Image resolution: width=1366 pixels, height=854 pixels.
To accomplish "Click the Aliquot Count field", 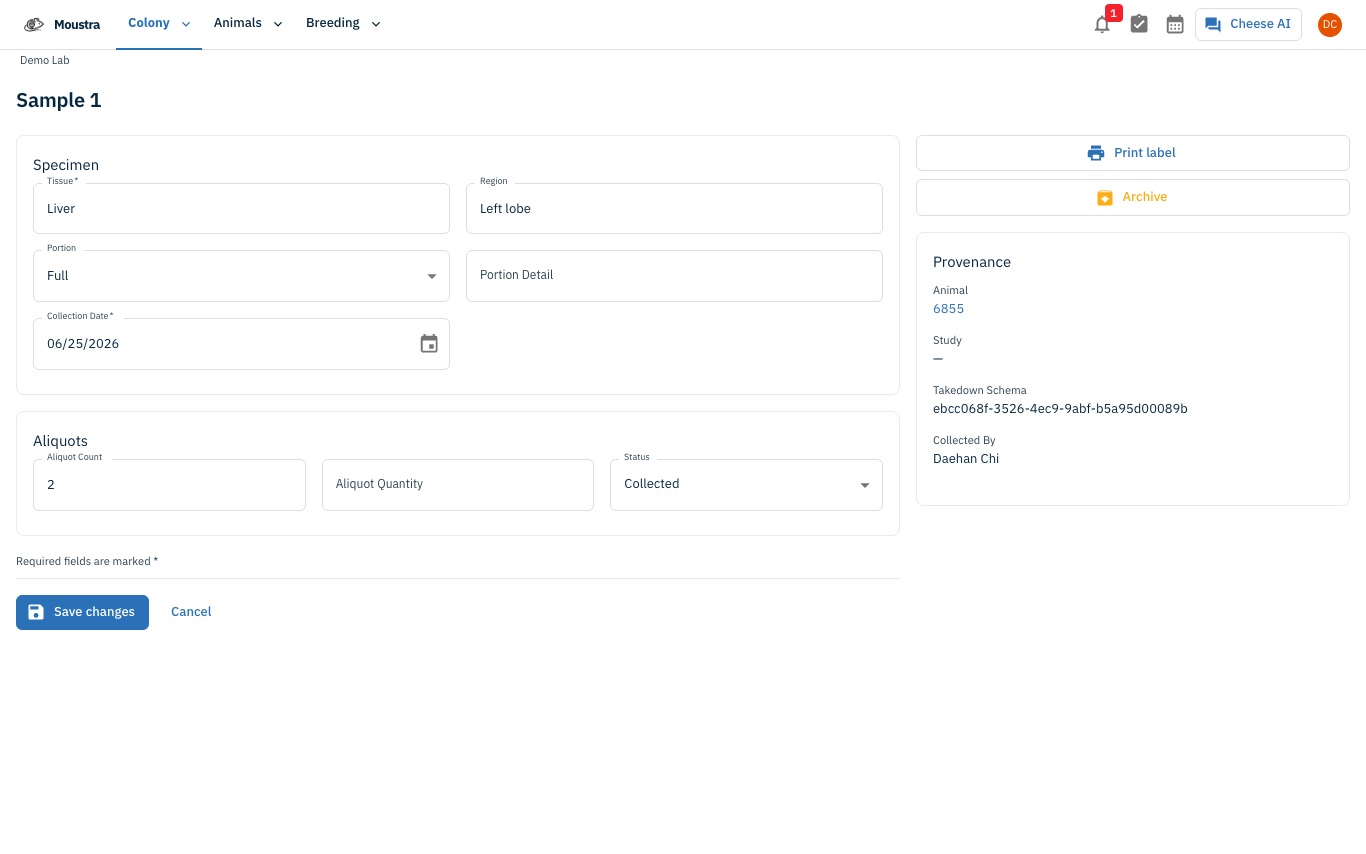I will point(169,485).
